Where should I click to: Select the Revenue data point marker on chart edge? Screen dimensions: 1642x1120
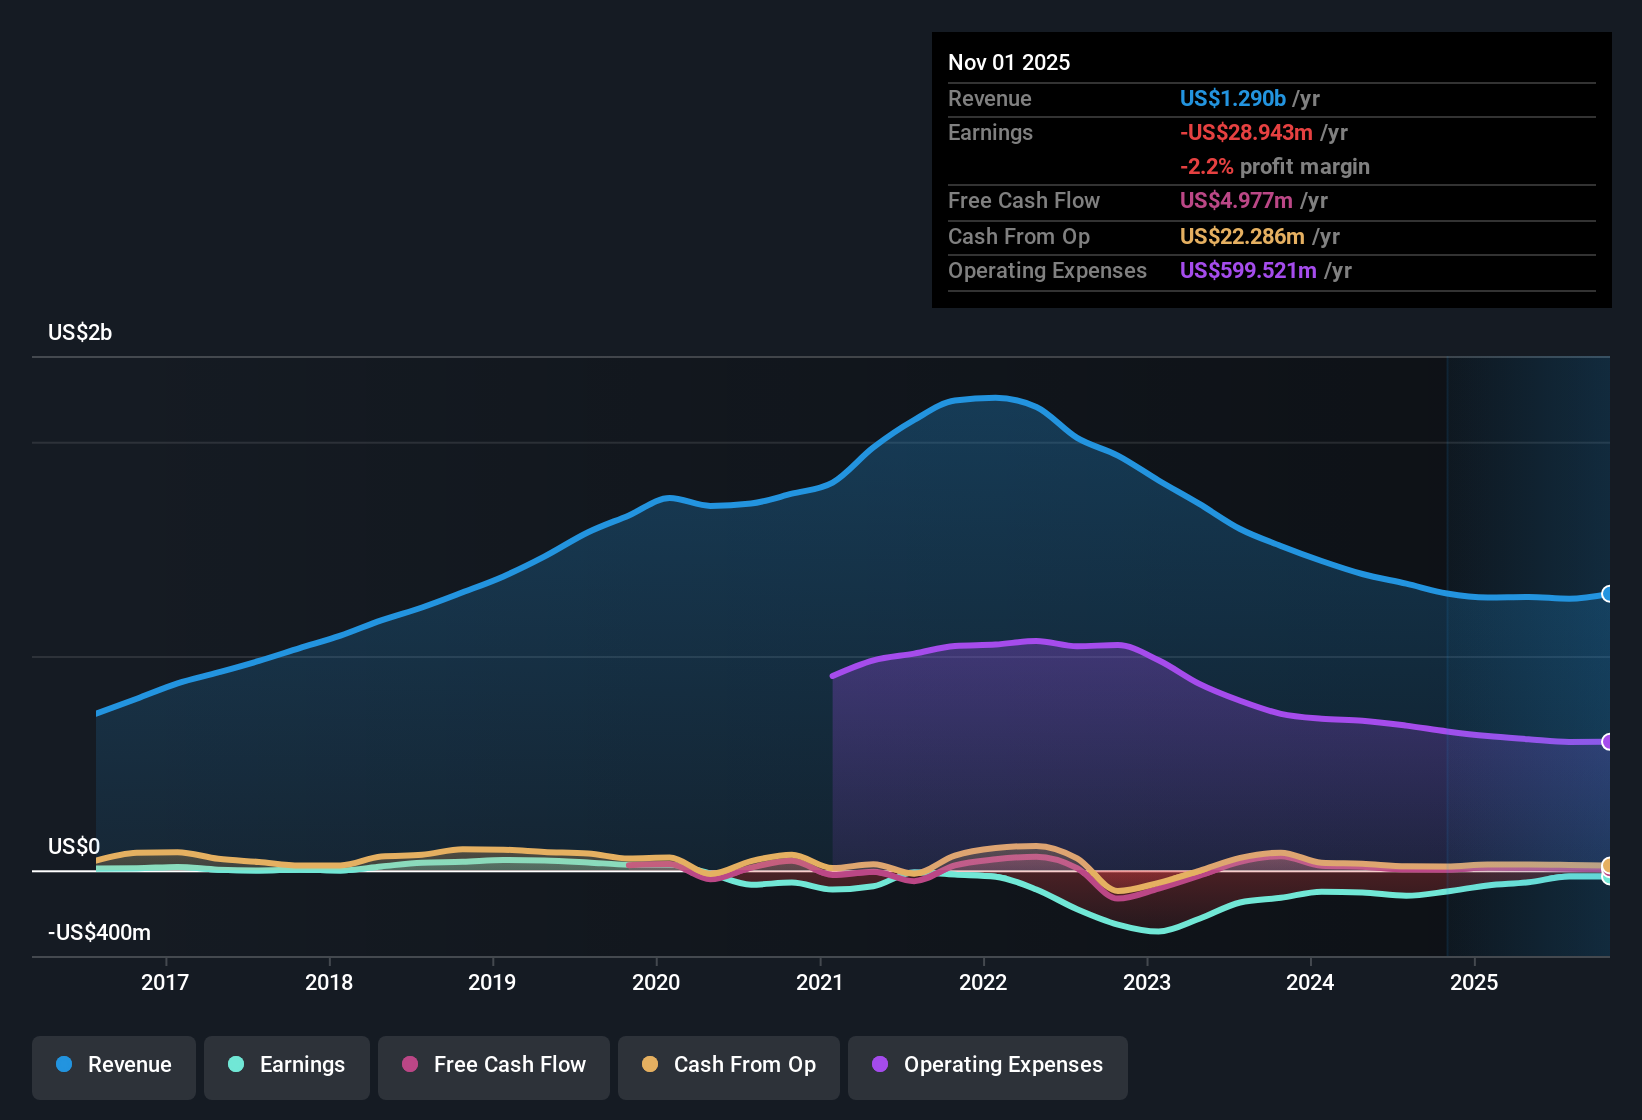click(x=1608, y=594)
